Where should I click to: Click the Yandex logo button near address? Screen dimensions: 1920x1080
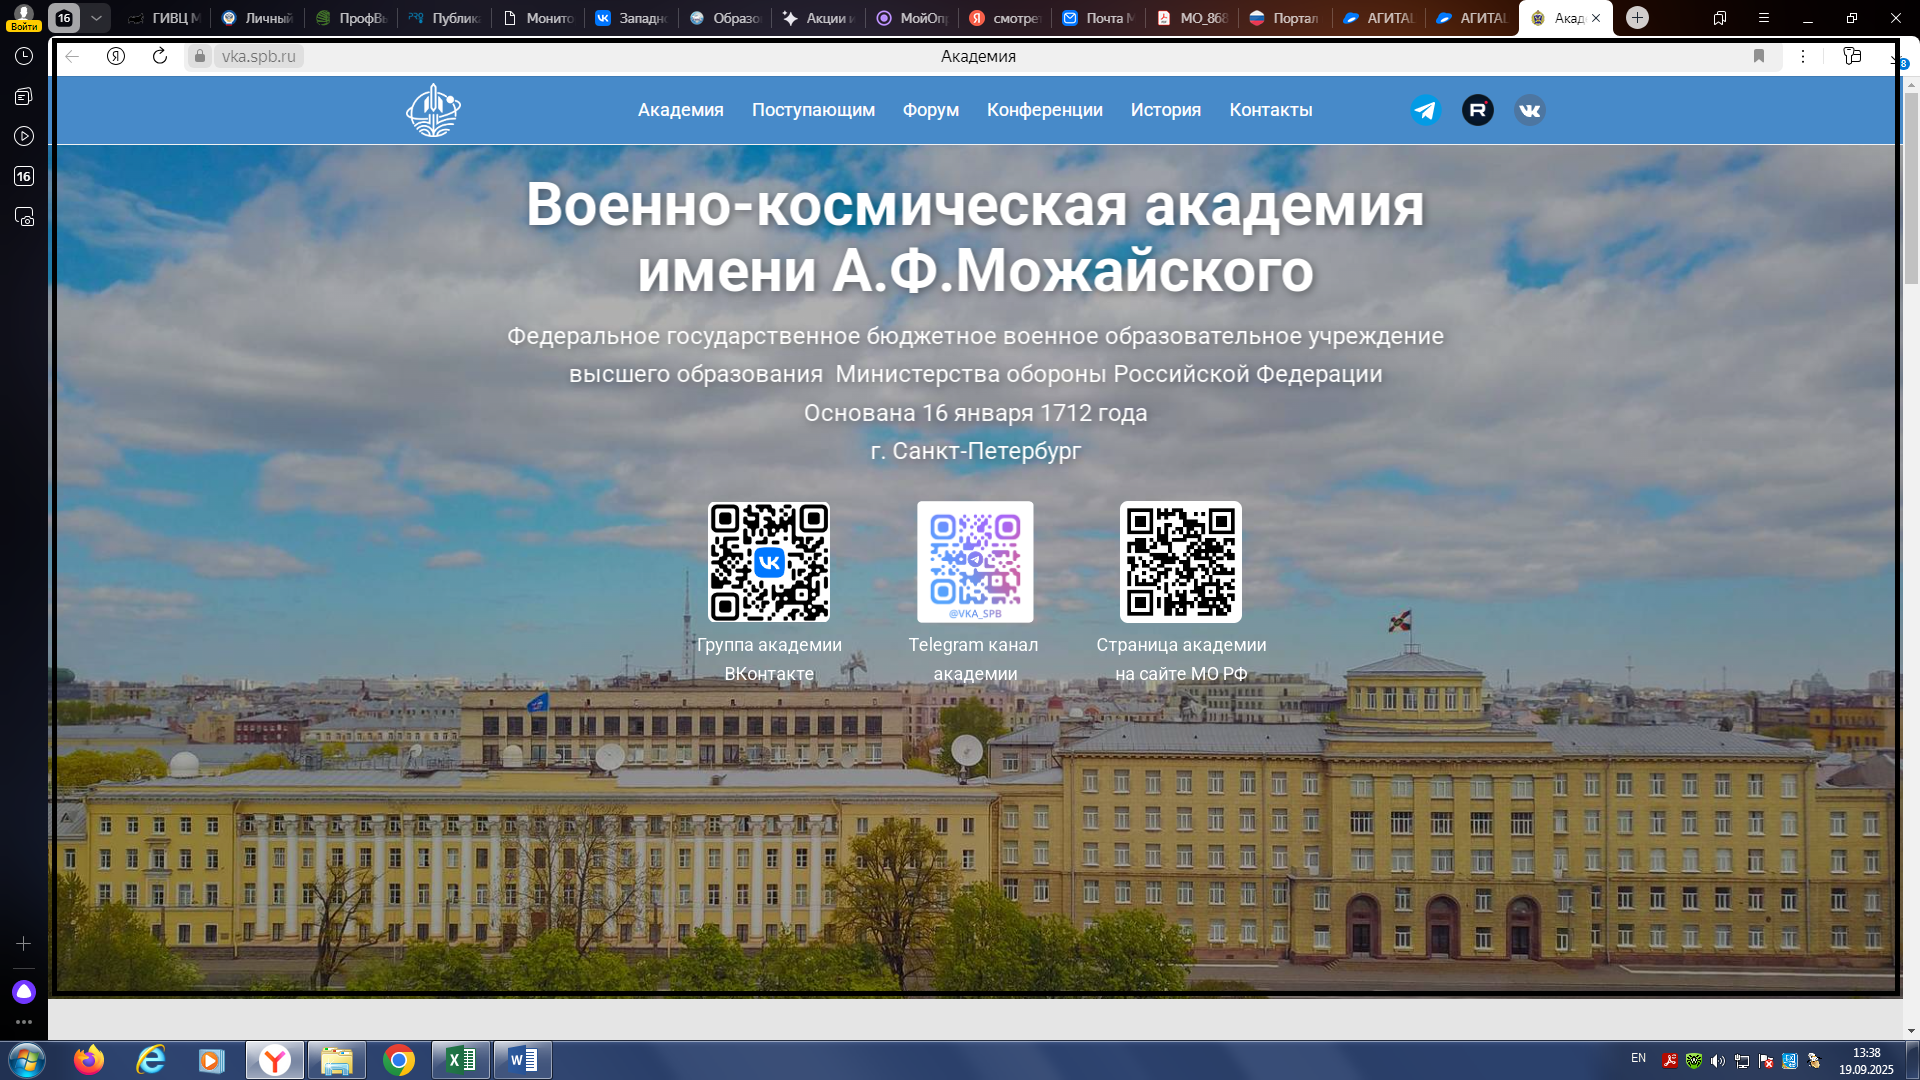116,56
